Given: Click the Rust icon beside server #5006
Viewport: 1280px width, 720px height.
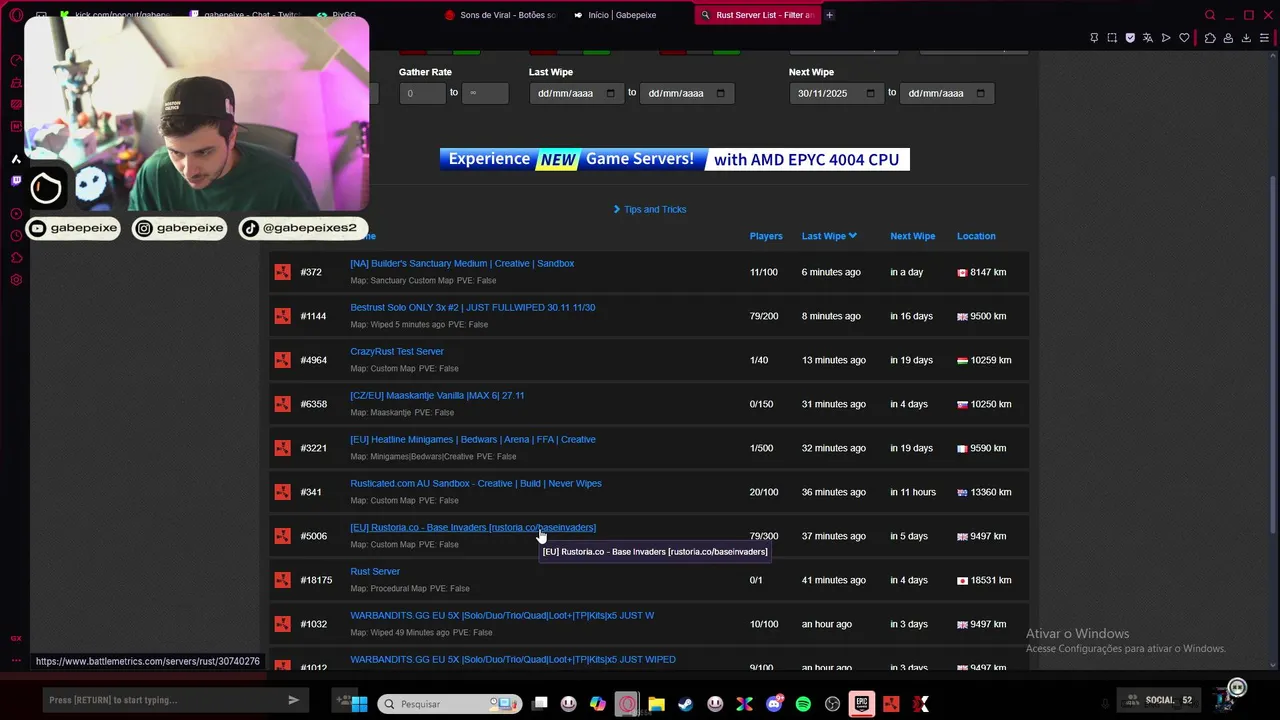Looking at the screenshot, I should point(282,536).
